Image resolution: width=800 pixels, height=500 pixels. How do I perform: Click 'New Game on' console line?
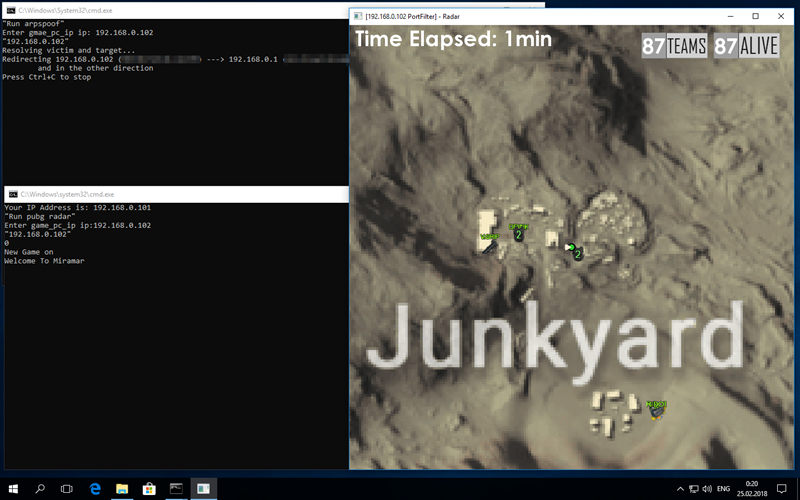tap(29, 252)
